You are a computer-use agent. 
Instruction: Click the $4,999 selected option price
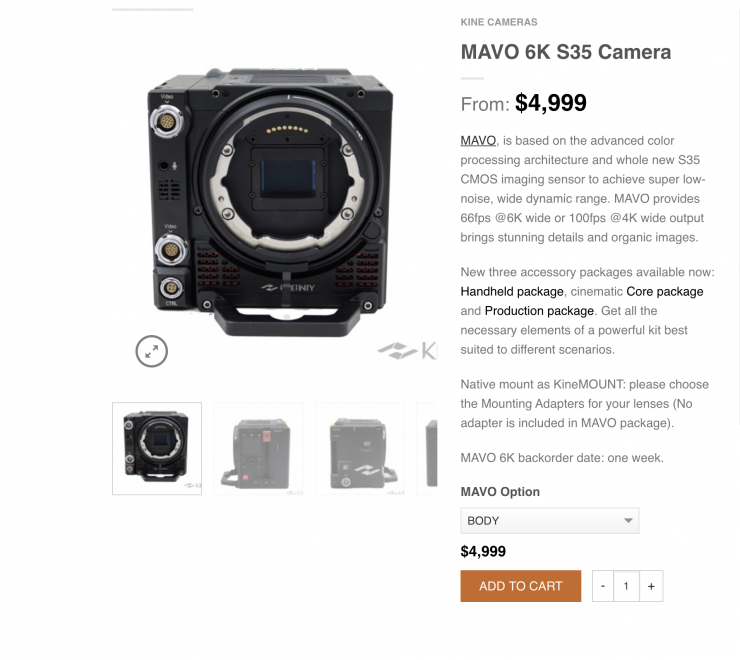tap(483, 551)
